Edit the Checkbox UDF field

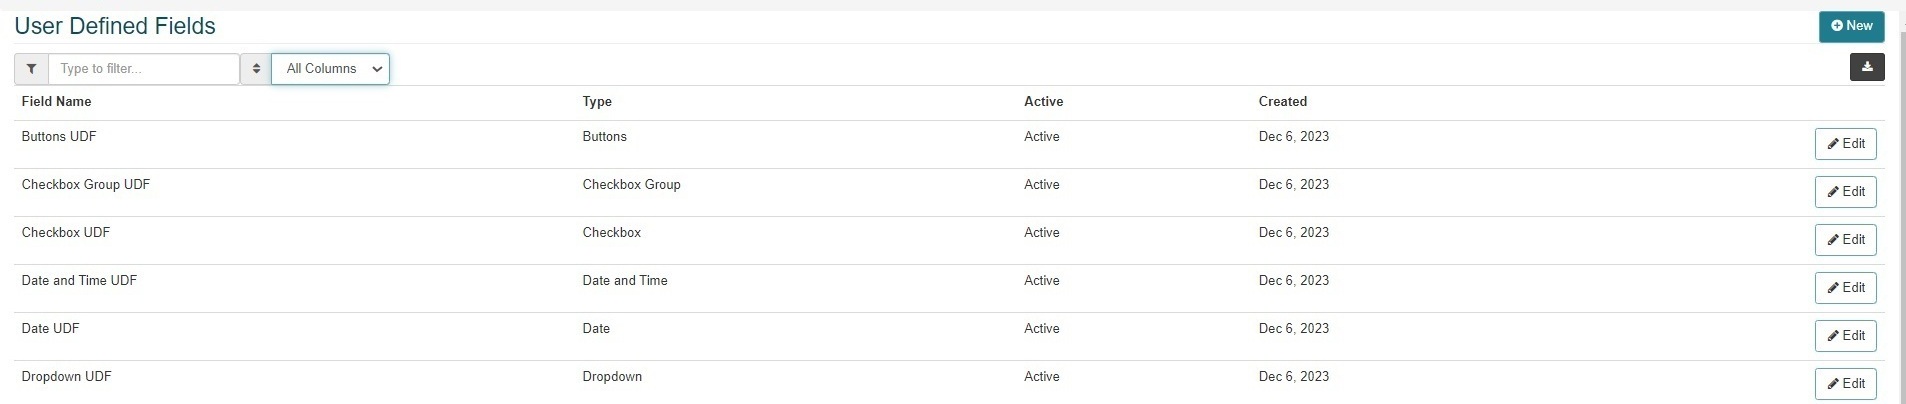click(1845, 240)
